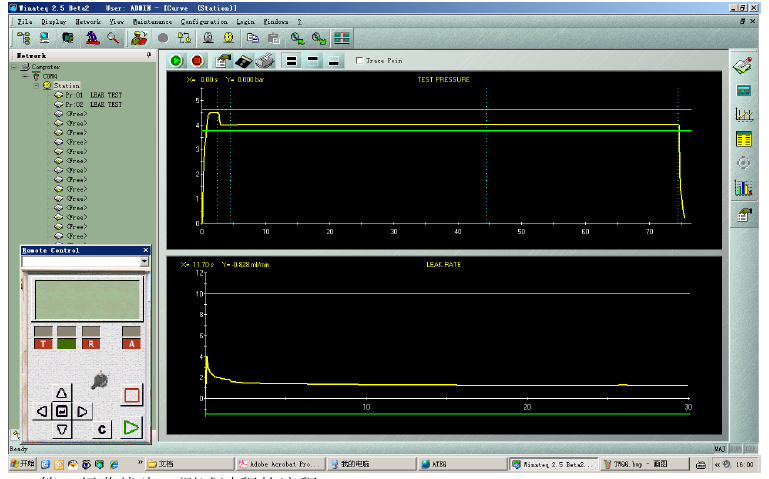Click the red stop acquisition button
Viewport: 769px width, 479px height.
click(x=197, y=61)
